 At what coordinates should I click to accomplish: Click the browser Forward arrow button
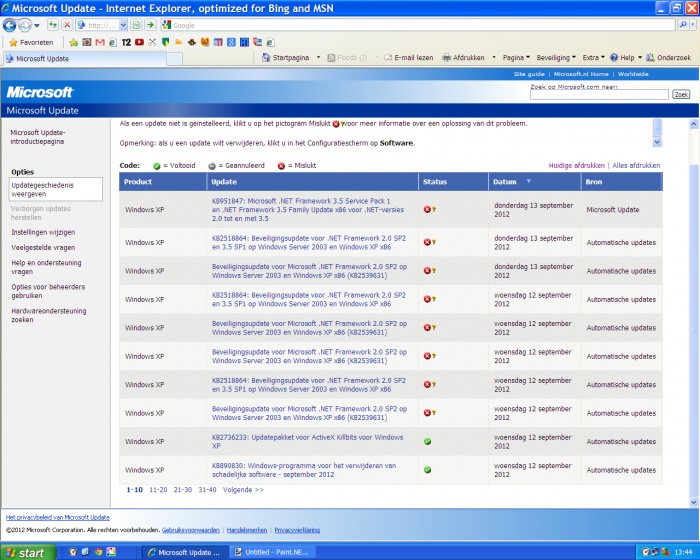[x=25, y=25]
